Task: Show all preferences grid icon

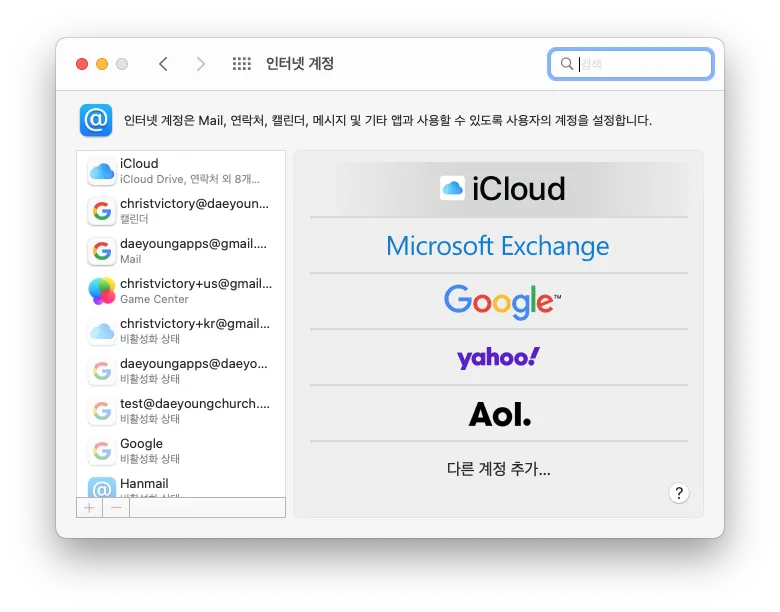Action: tap(242, 64)
